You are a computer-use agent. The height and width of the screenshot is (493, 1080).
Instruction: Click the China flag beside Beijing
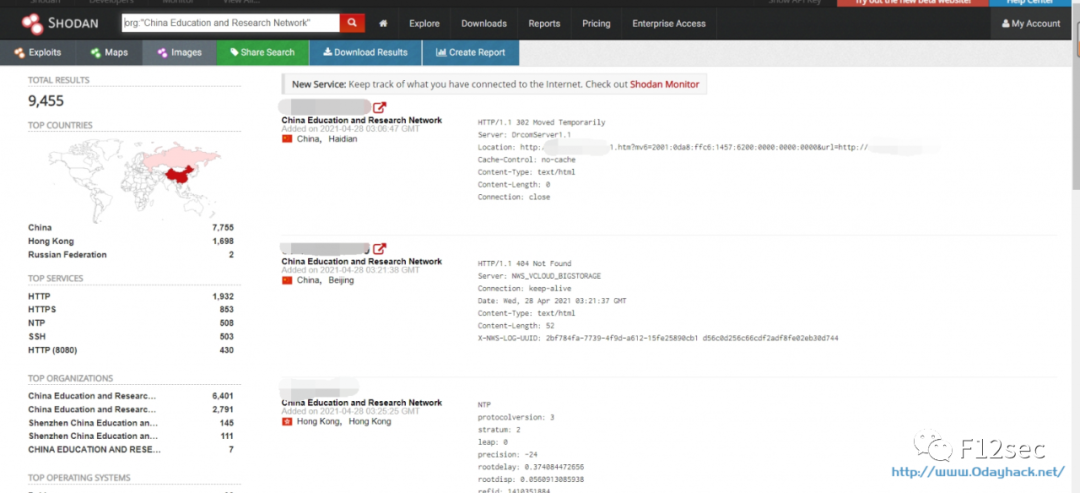(287, 280)
